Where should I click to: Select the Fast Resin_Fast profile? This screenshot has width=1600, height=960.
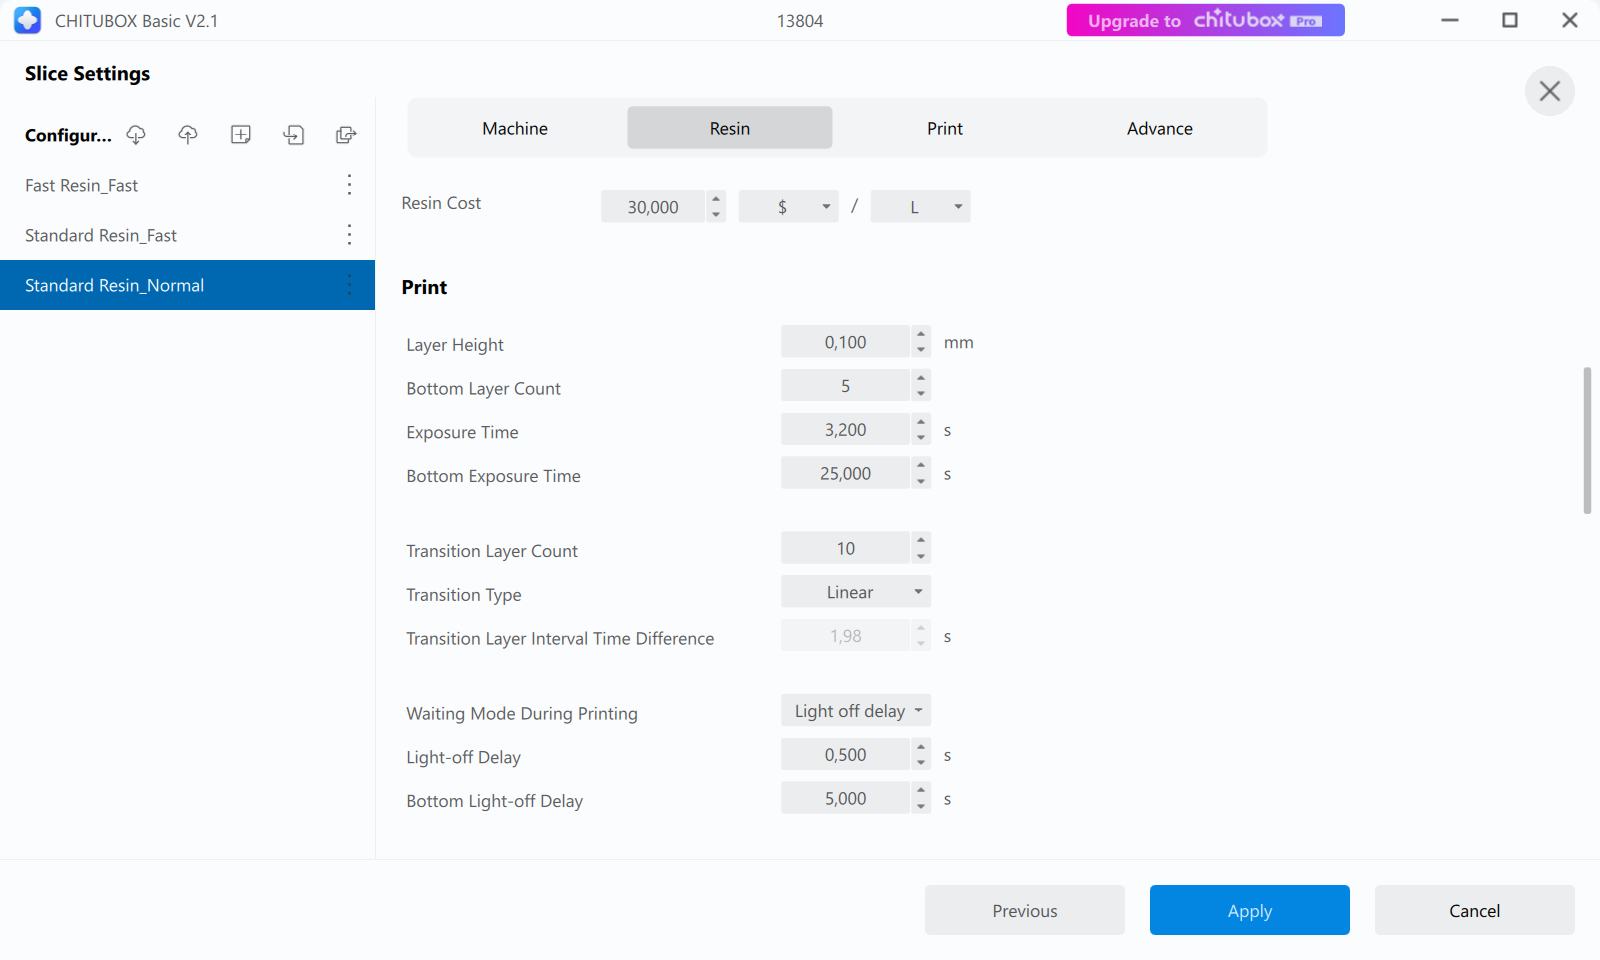[x=187, y=185]
